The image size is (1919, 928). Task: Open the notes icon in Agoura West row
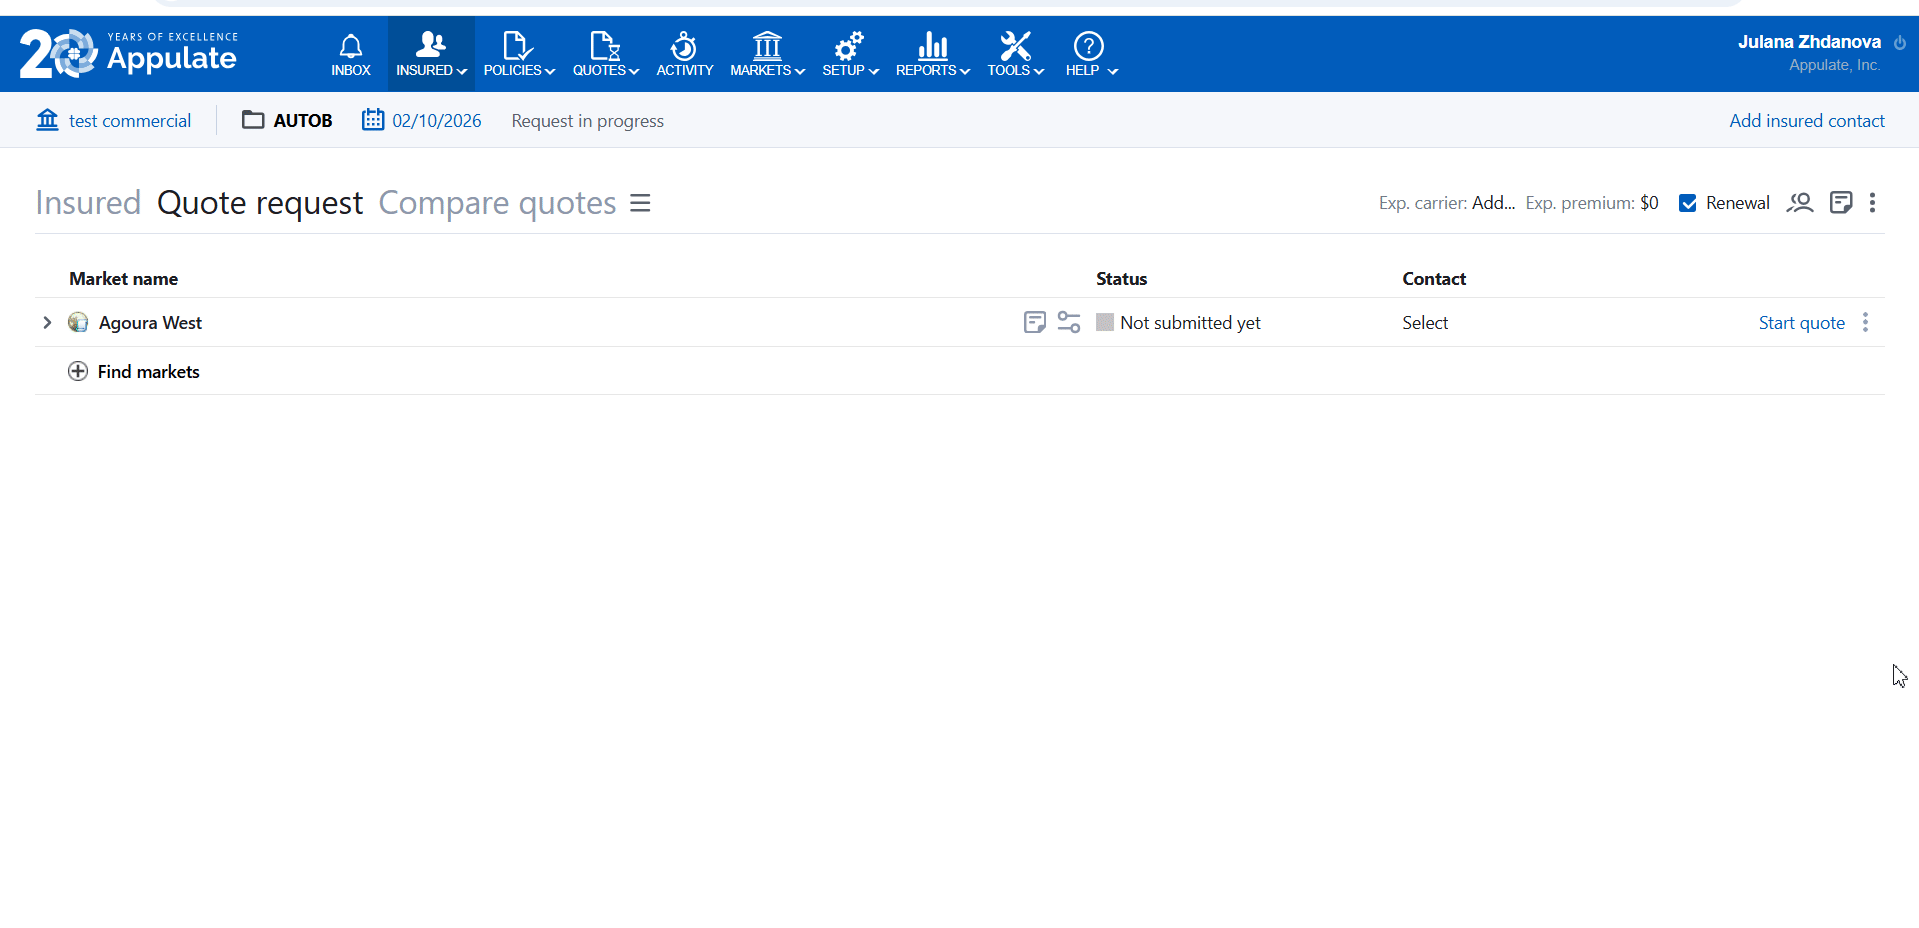click(x=1034, y=322)
